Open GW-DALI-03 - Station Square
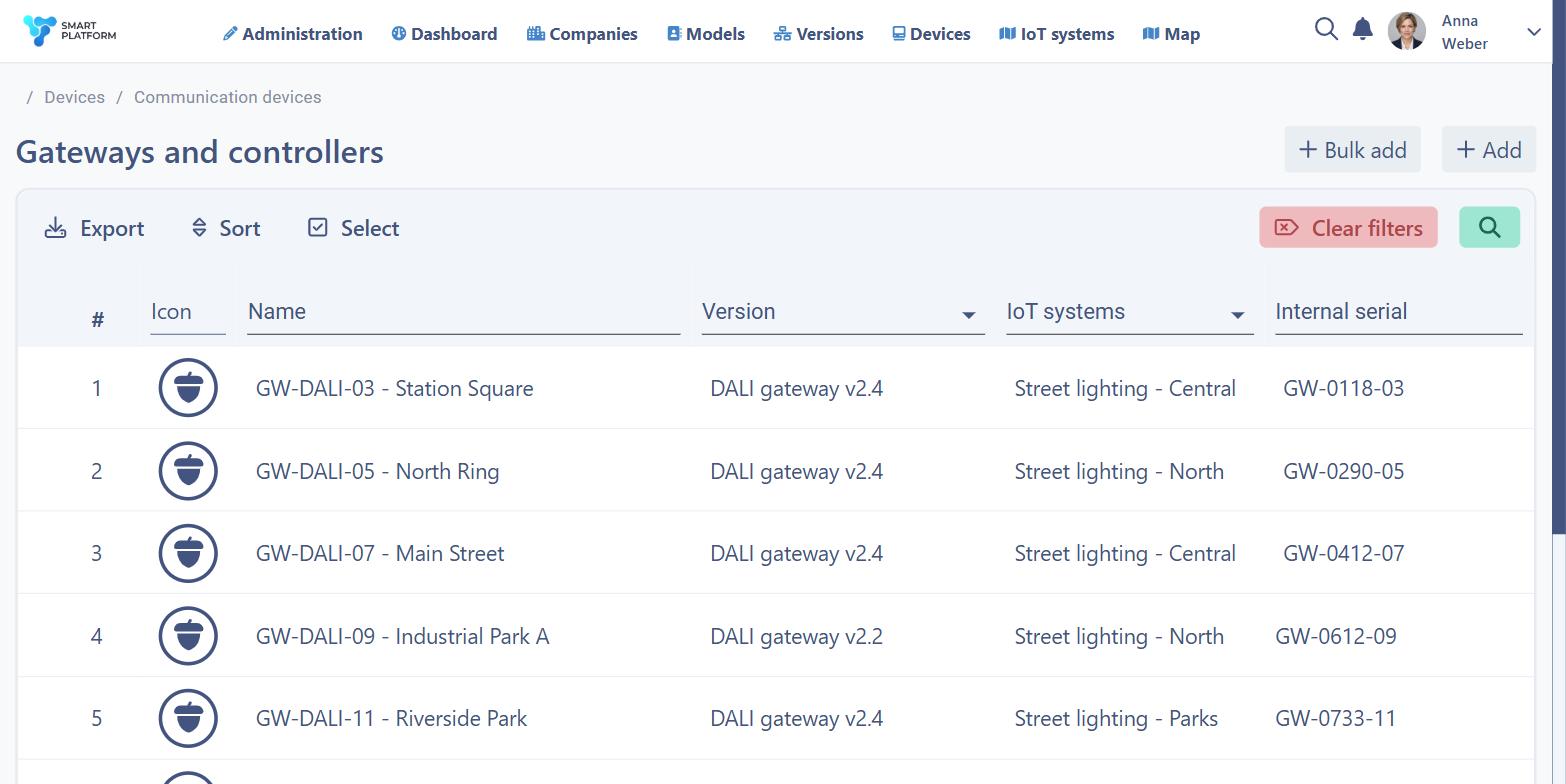Image resolution: width=1566 pixels, height=784 pixels. (x=394, y=389)
